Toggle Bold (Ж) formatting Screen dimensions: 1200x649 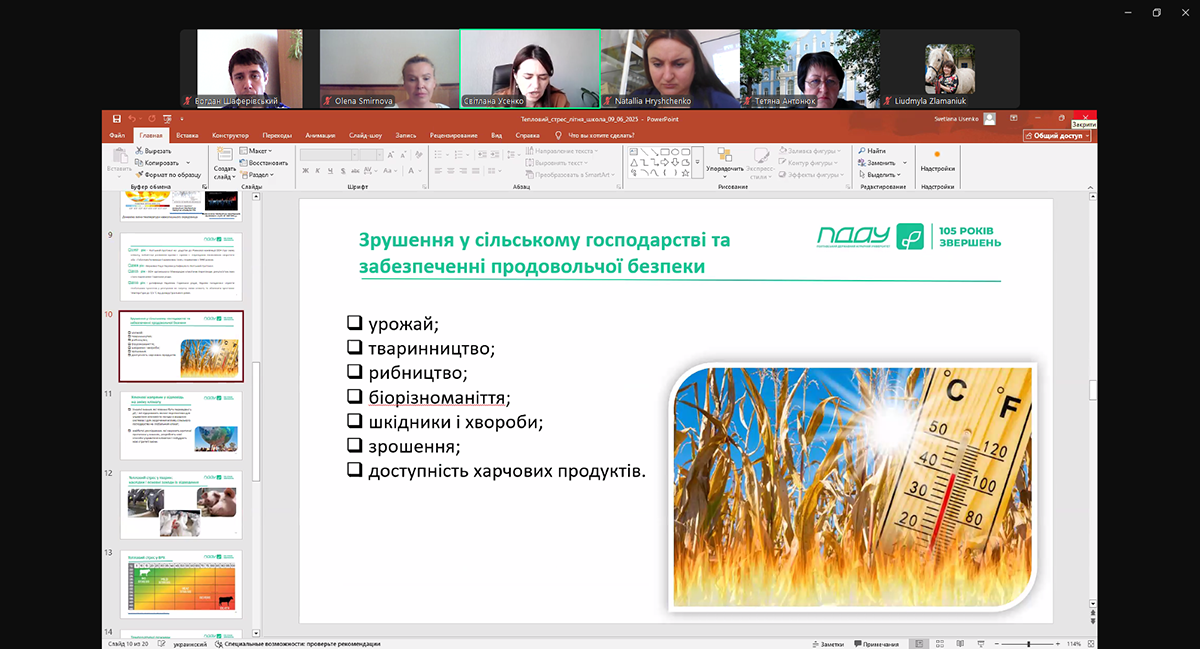pos(304,170)
